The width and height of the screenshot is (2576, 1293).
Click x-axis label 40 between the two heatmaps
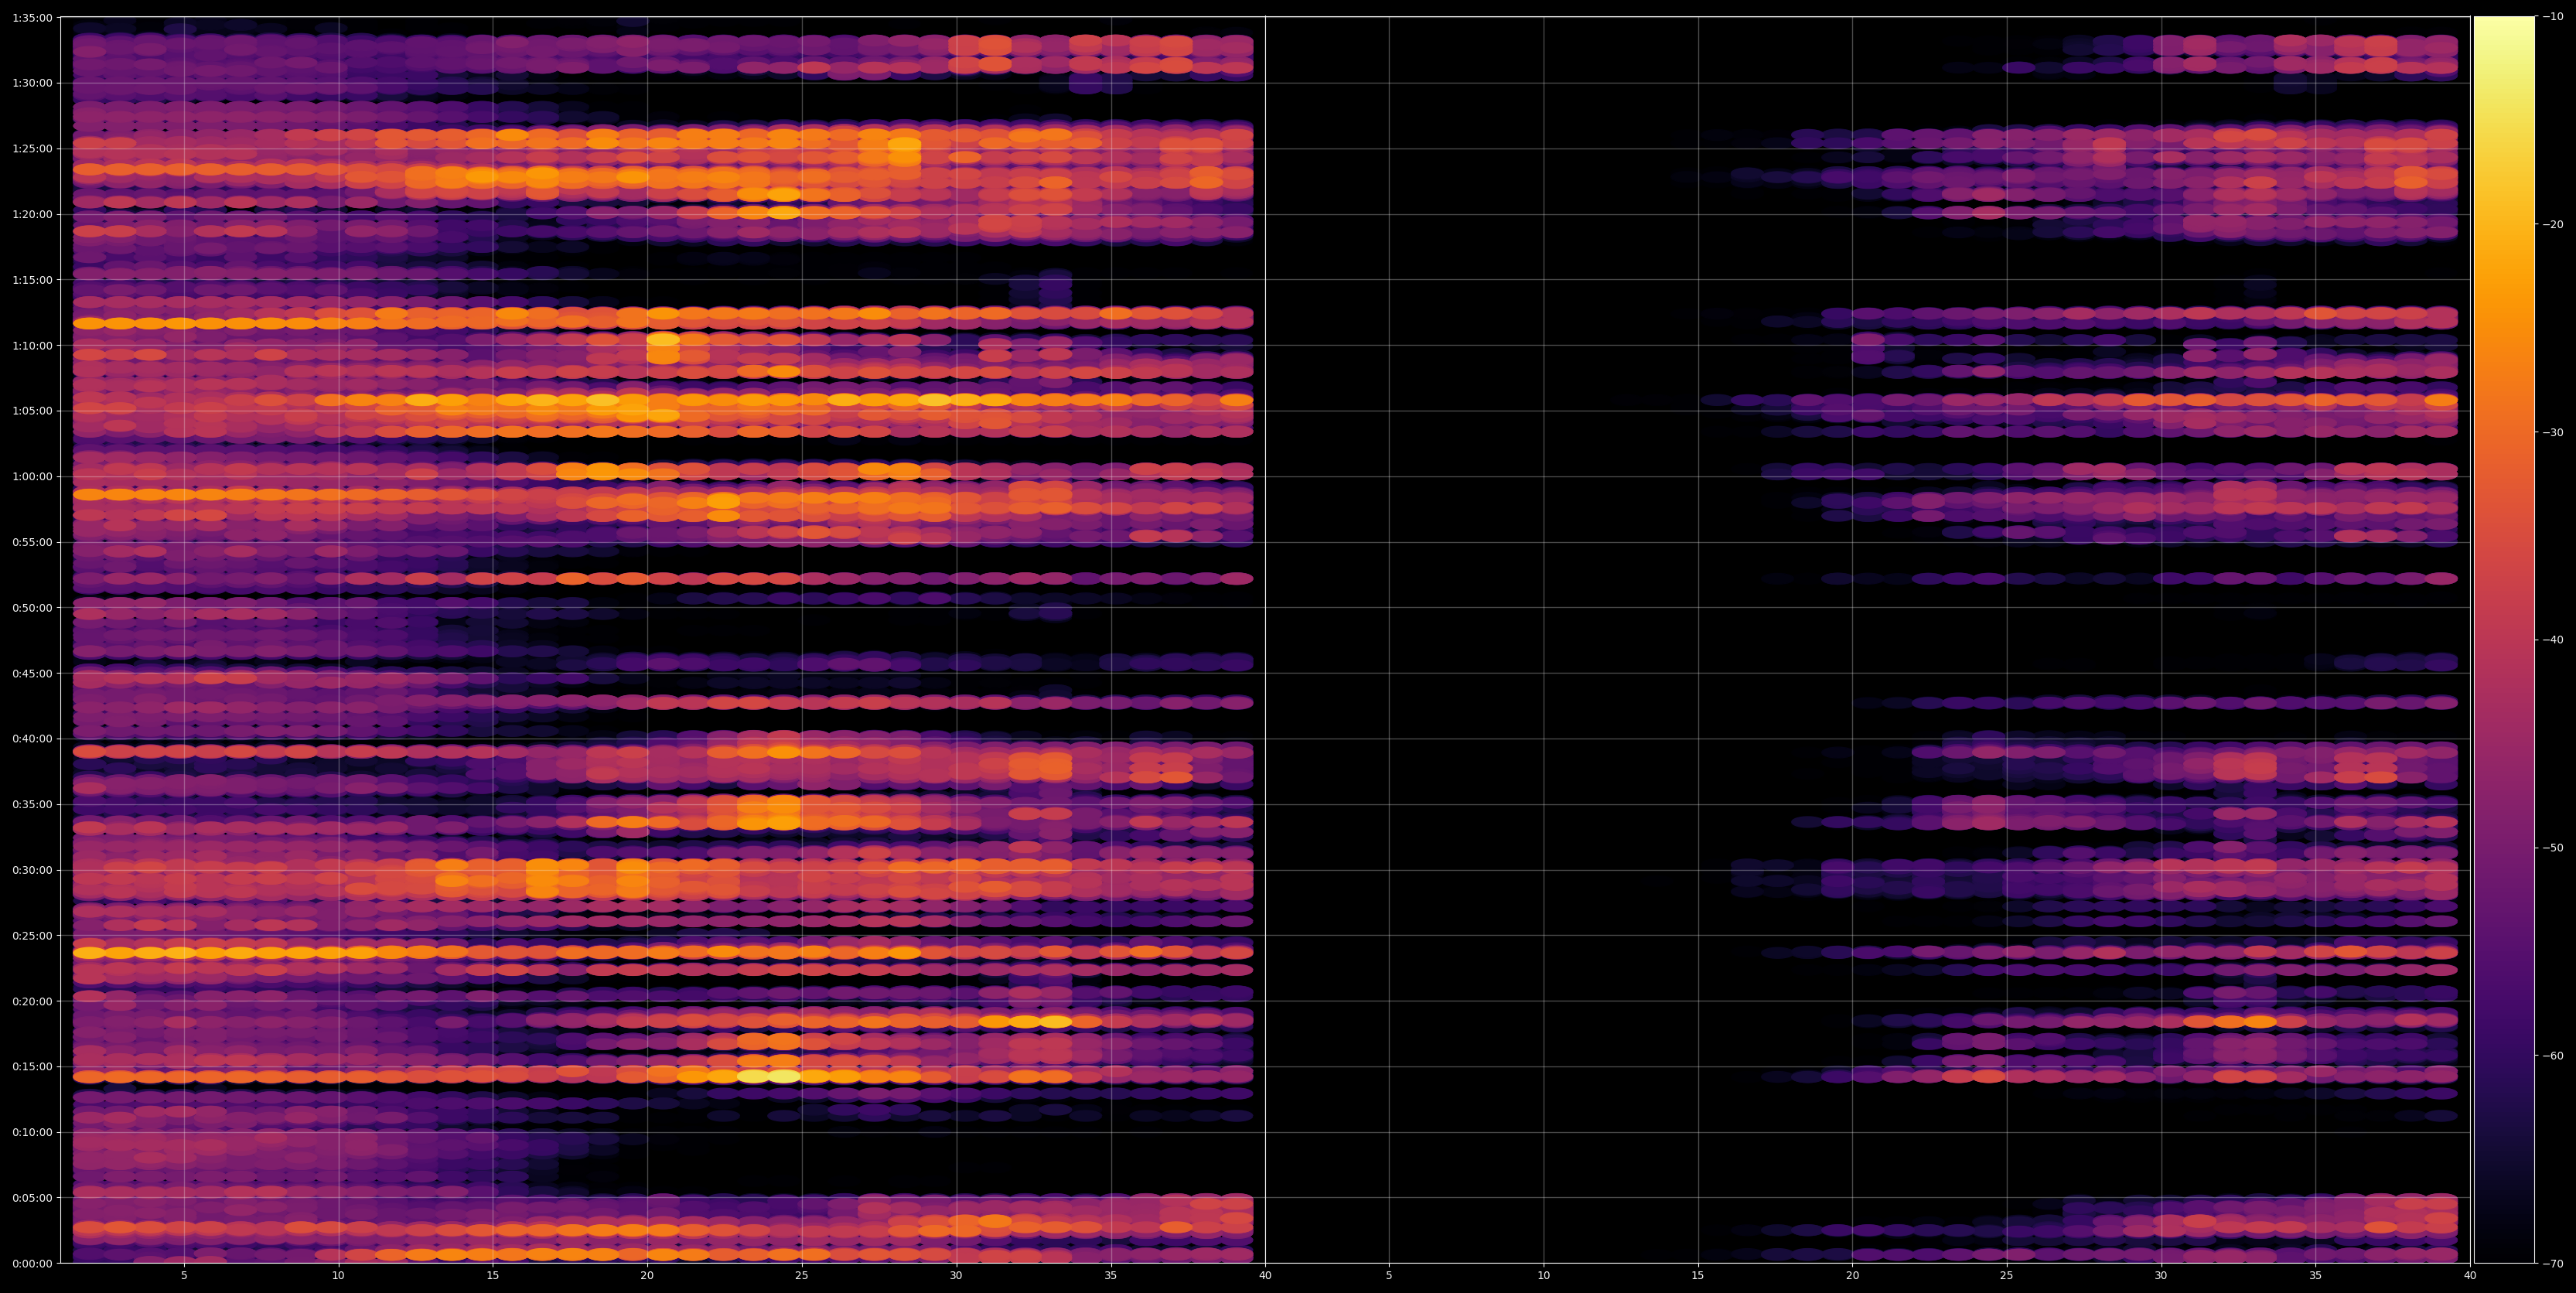(1265, 1276)
